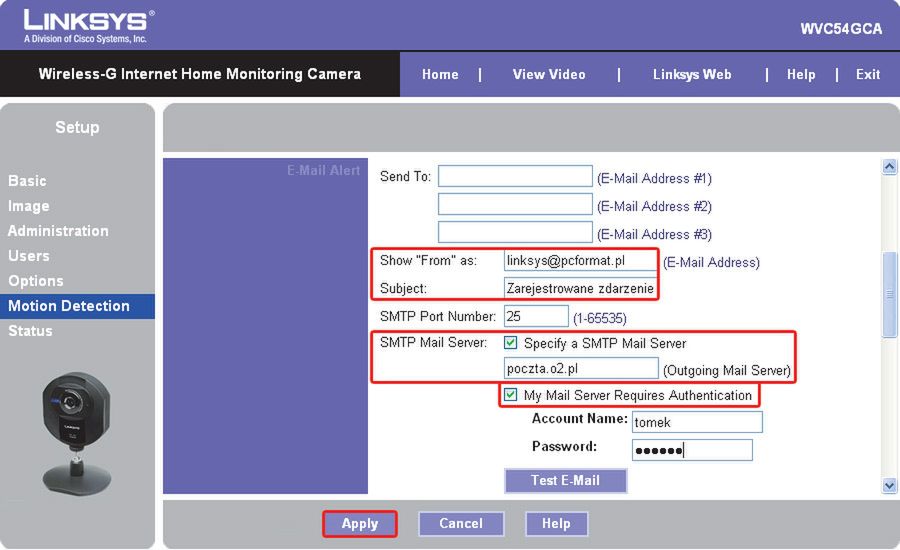This screenshot has height=550, width=900.
Task: Click the Password field
Action: pos(692,450)
